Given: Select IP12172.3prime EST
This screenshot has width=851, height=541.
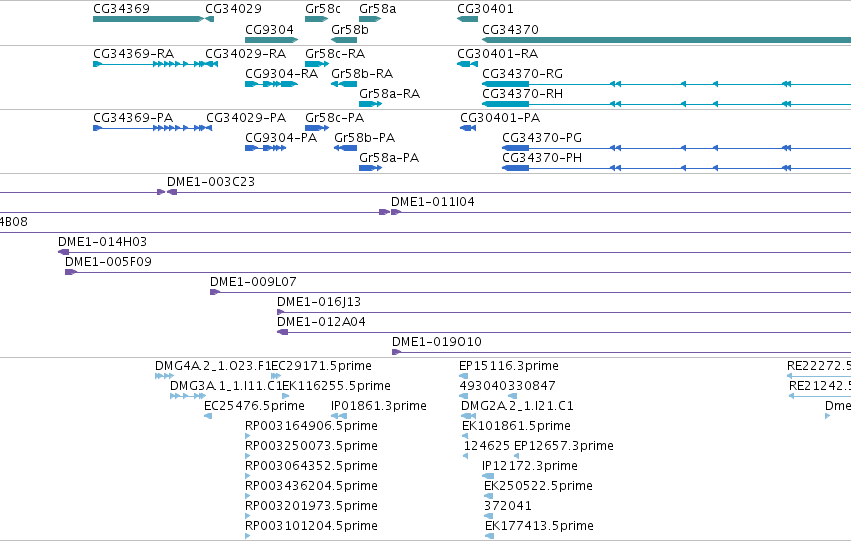Looking at the screenshot, I should (x=488, y=476).
